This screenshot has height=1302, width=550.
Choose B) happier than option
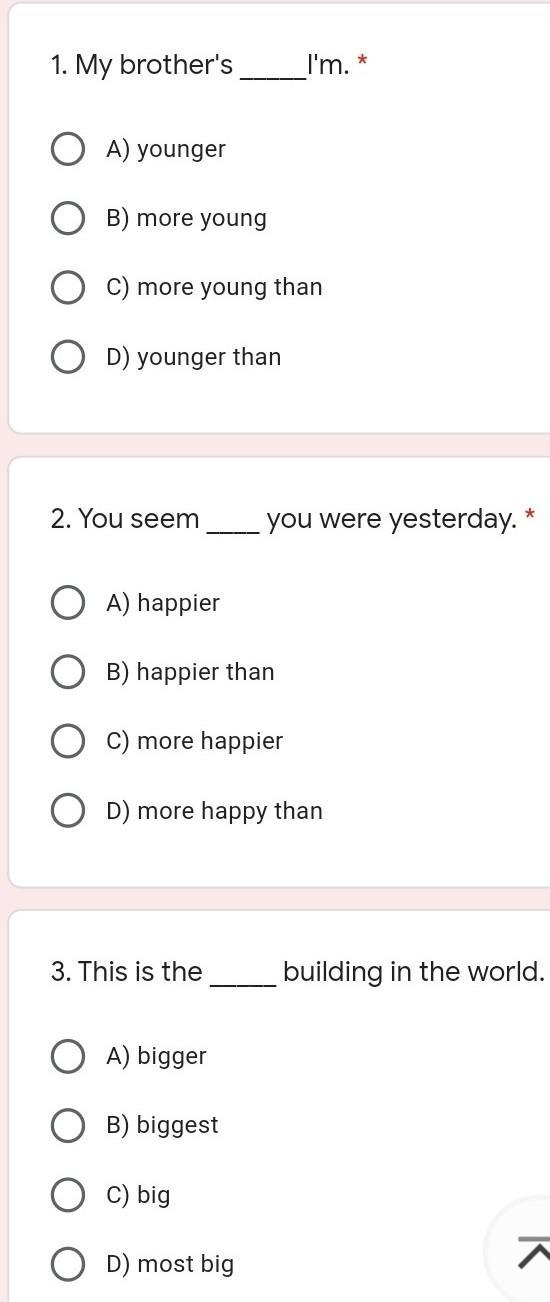pos(67,672)
